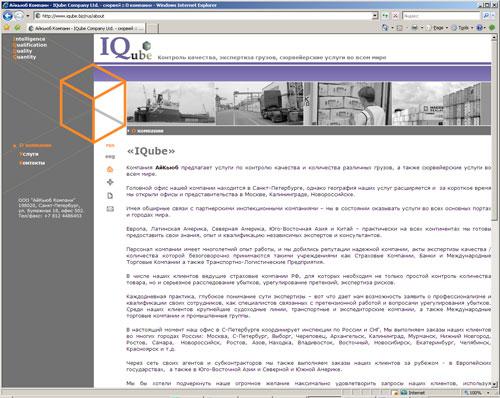500x398 pixels.
Task: Add to Favorites with the green plus star
Action: pos(17,28)
